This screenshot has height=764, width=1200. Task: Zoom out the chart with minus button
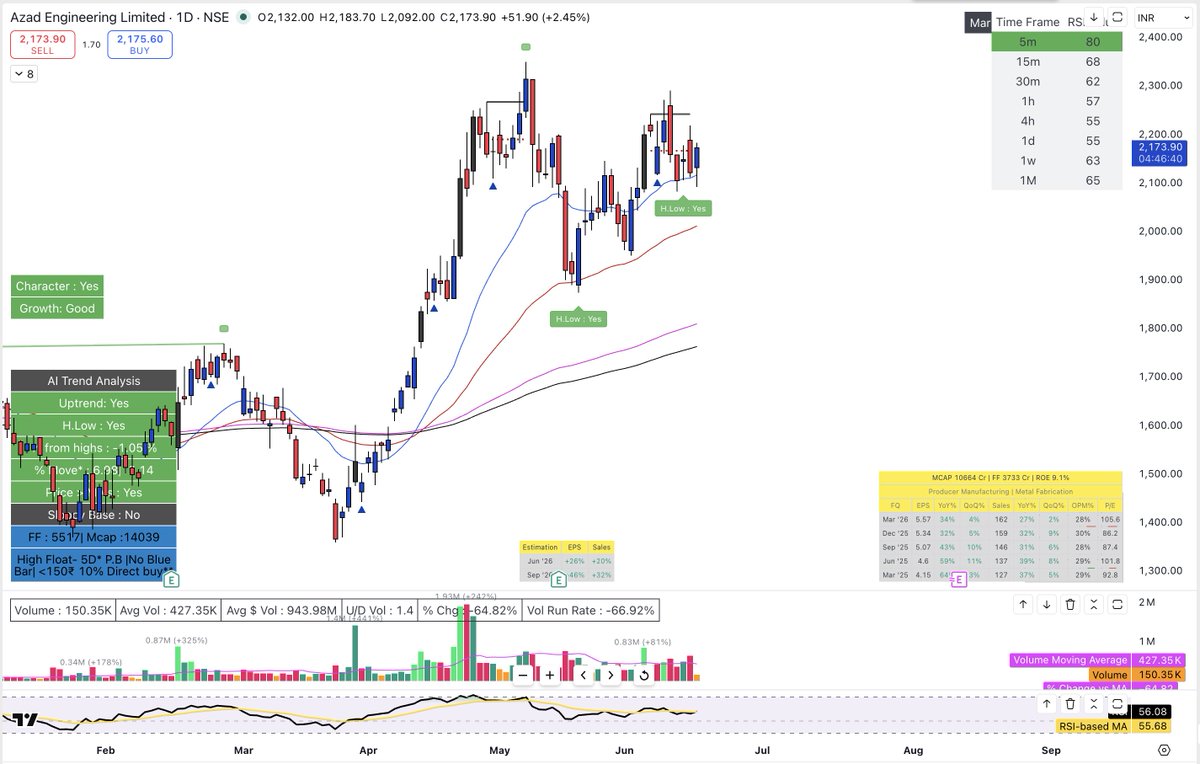tap(522, 675)
